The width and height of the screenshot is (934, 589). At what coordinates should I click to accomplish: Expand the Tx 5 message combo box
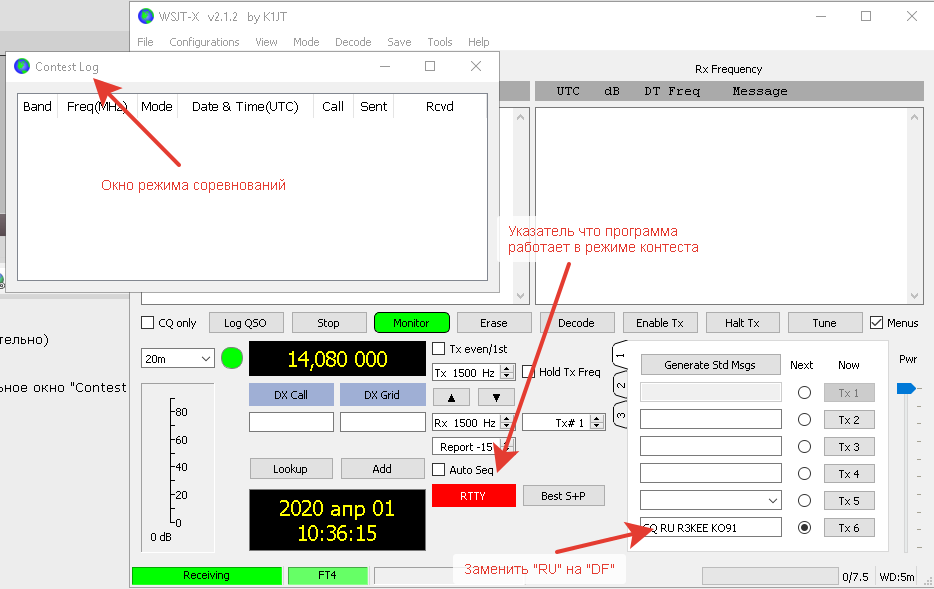tap(771, 500)
